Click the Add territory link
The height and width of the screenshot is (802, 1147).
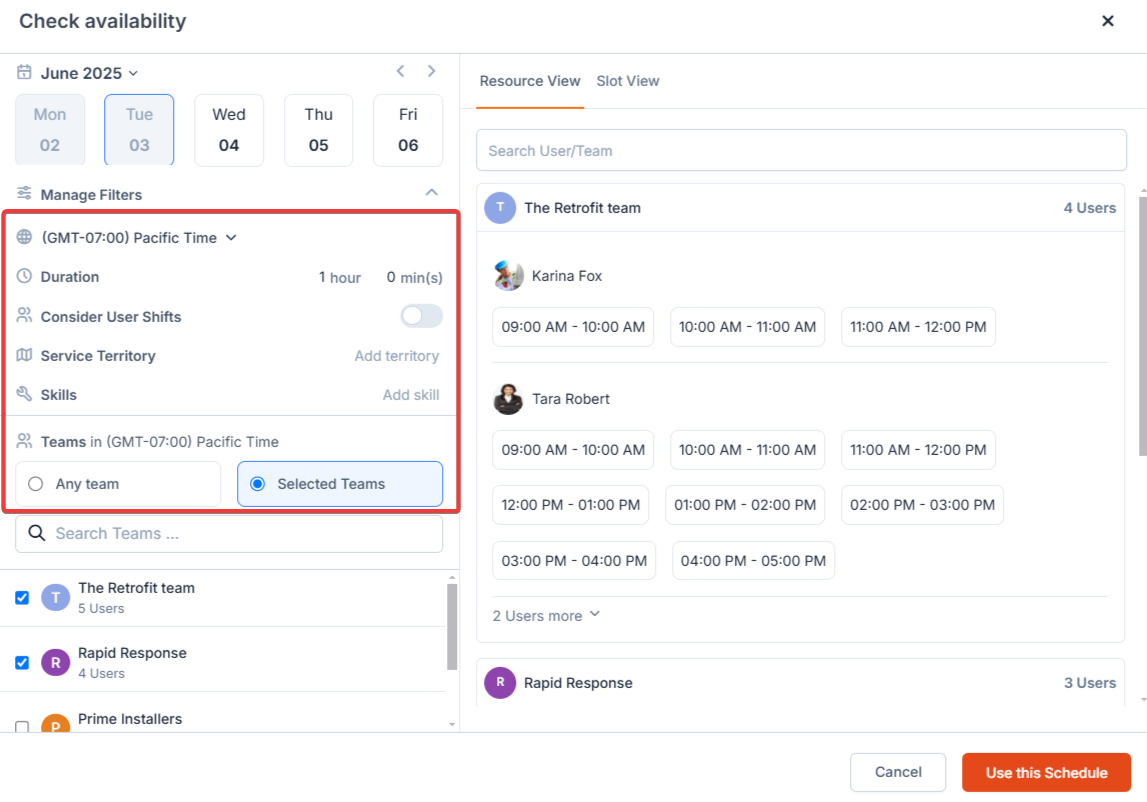point(396,356)
